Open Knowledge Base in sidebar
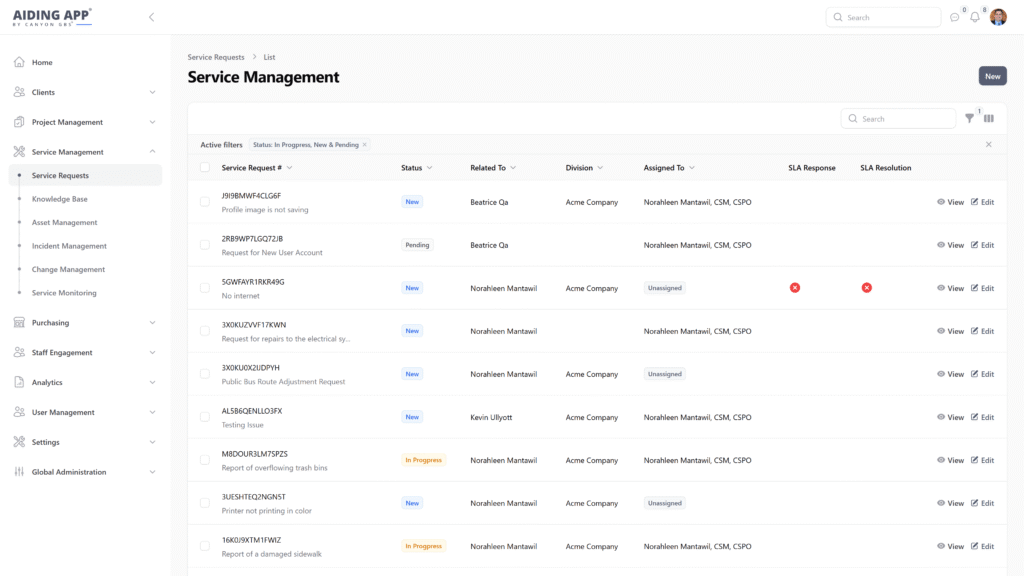This screenshot has height=576, width=1024. [x=59, y=199]
